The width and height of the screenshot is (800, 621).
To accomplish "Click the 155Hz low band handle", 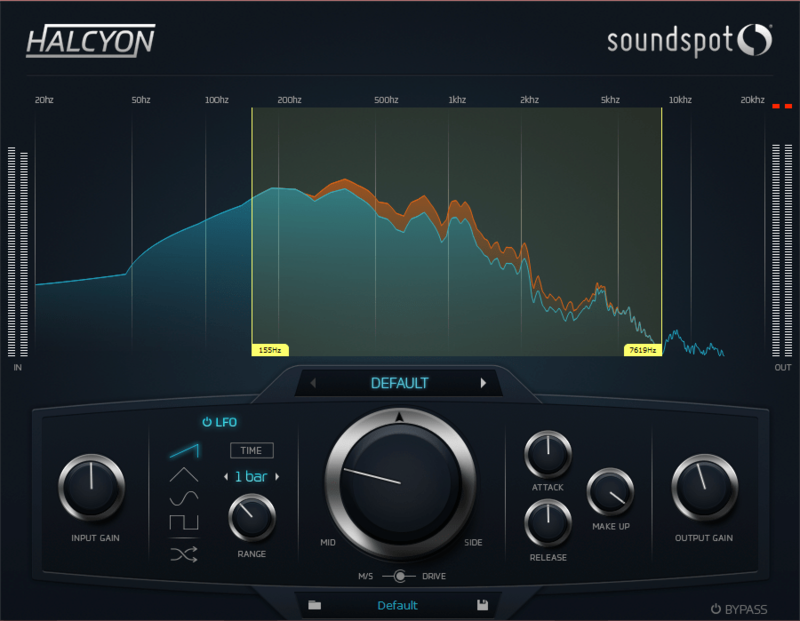I will [270, 350].
